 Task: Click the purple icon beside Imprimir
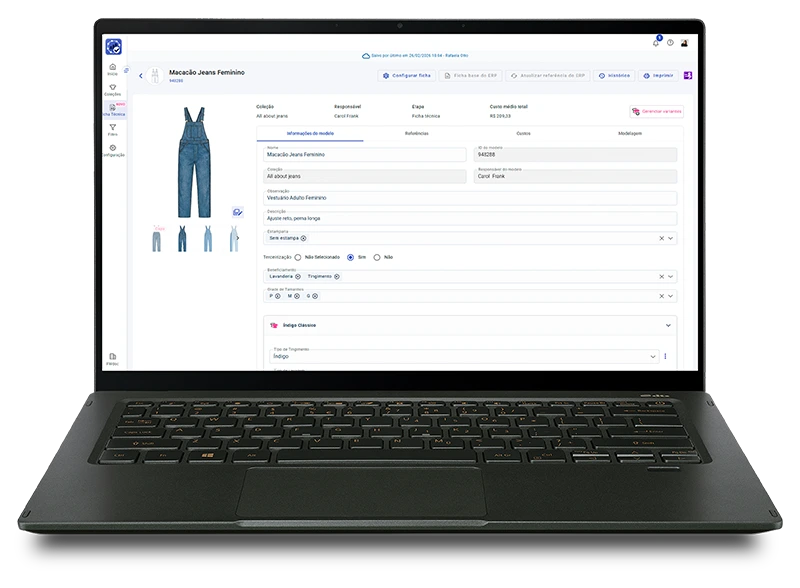pos(688,76)
